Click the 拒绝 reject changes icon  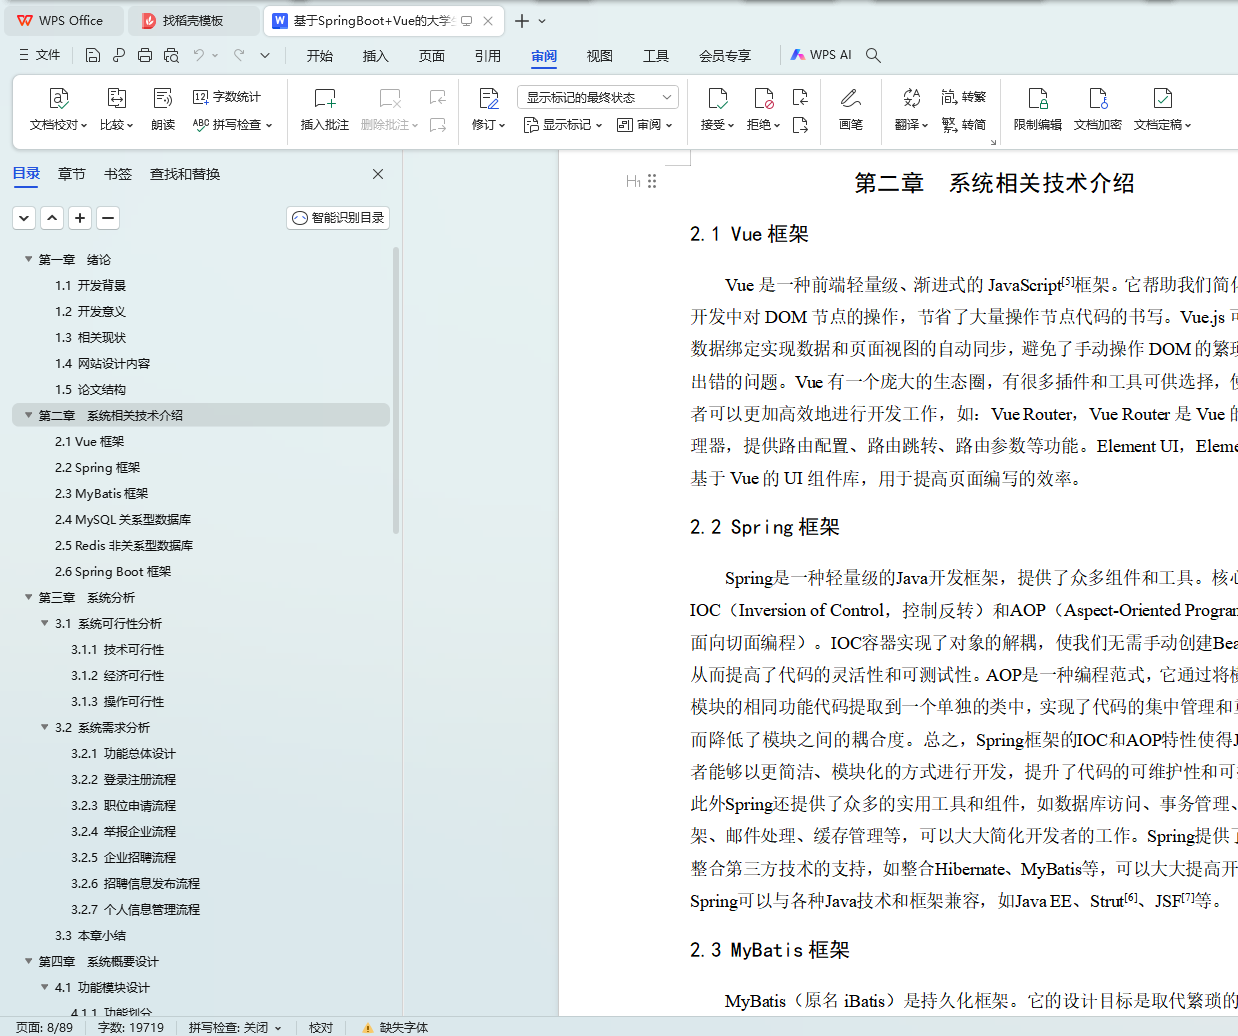(763, 98)
